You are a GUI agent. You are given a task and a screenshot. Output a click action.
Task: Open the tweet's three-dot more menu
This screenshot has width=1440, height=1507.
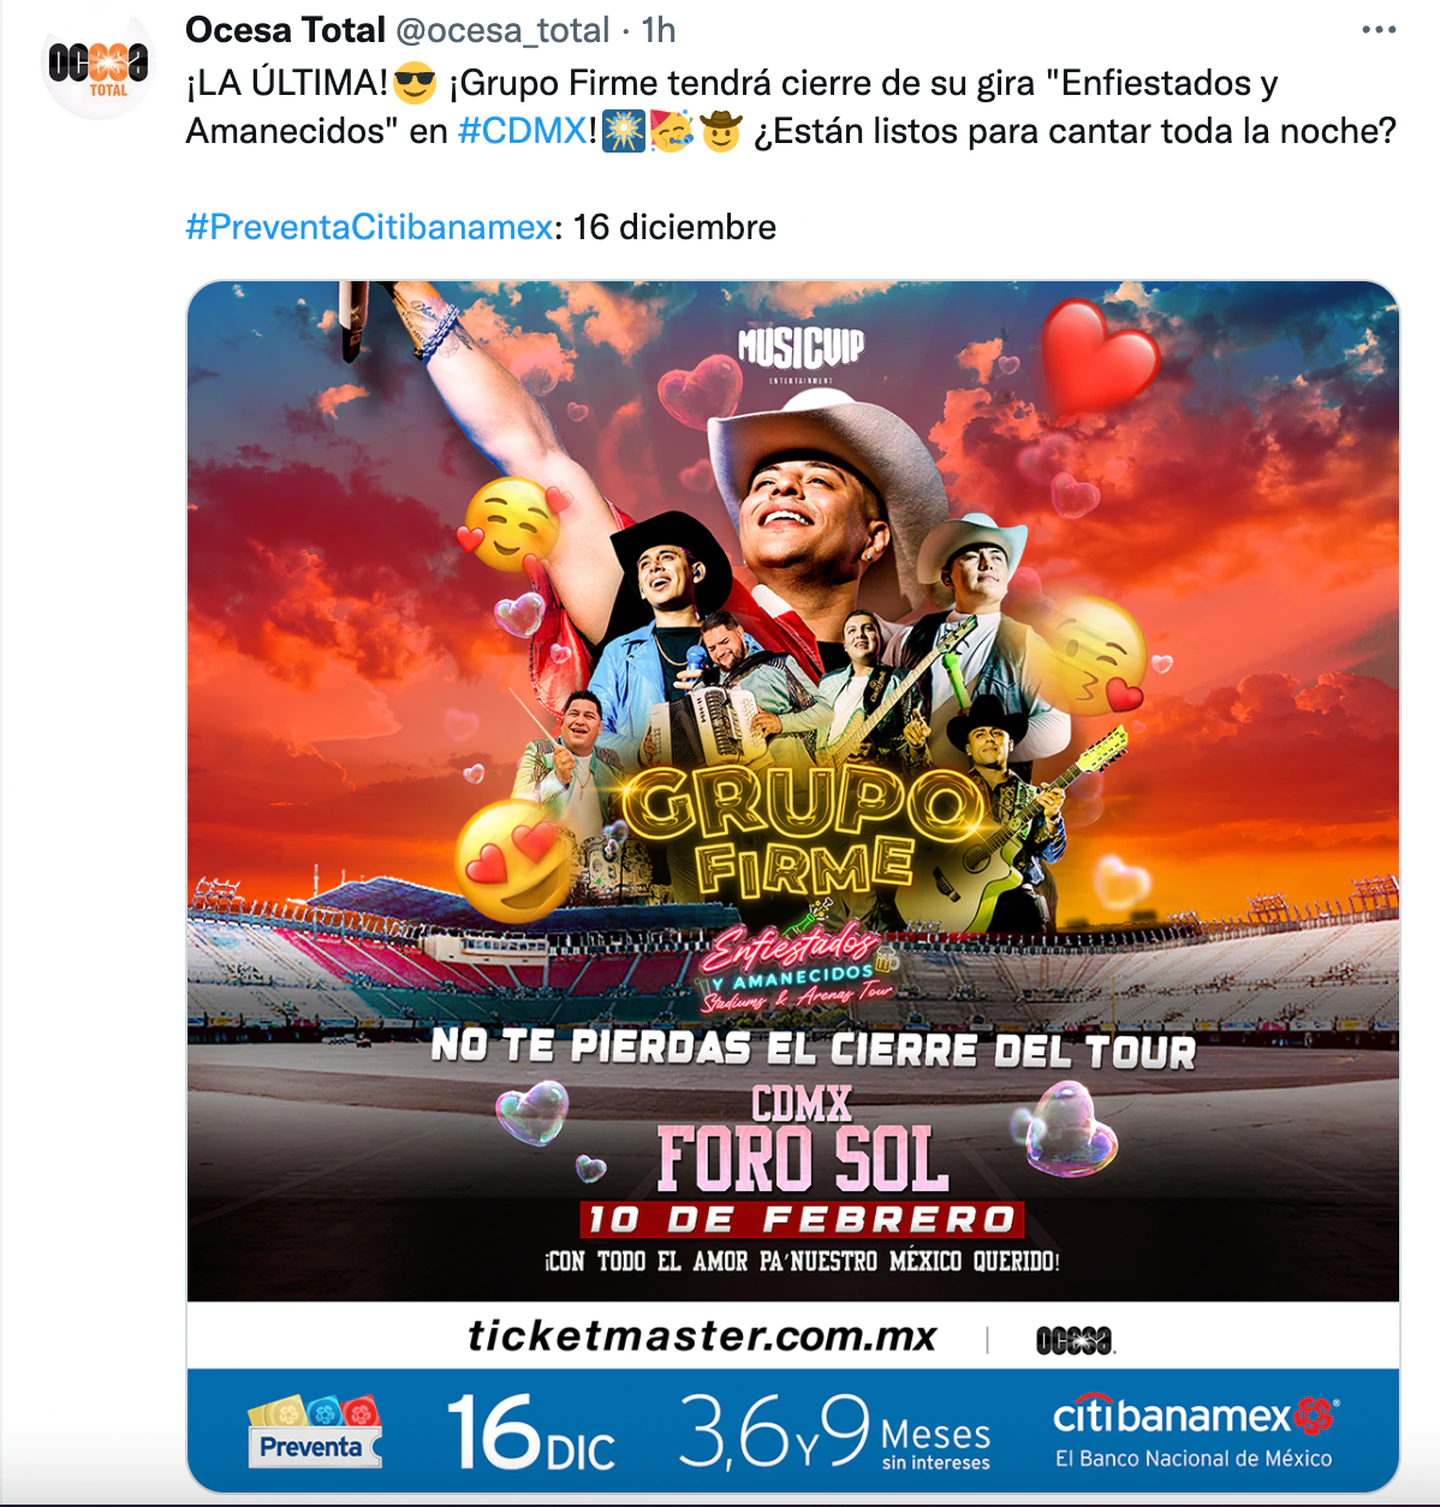pos(1379,30)
